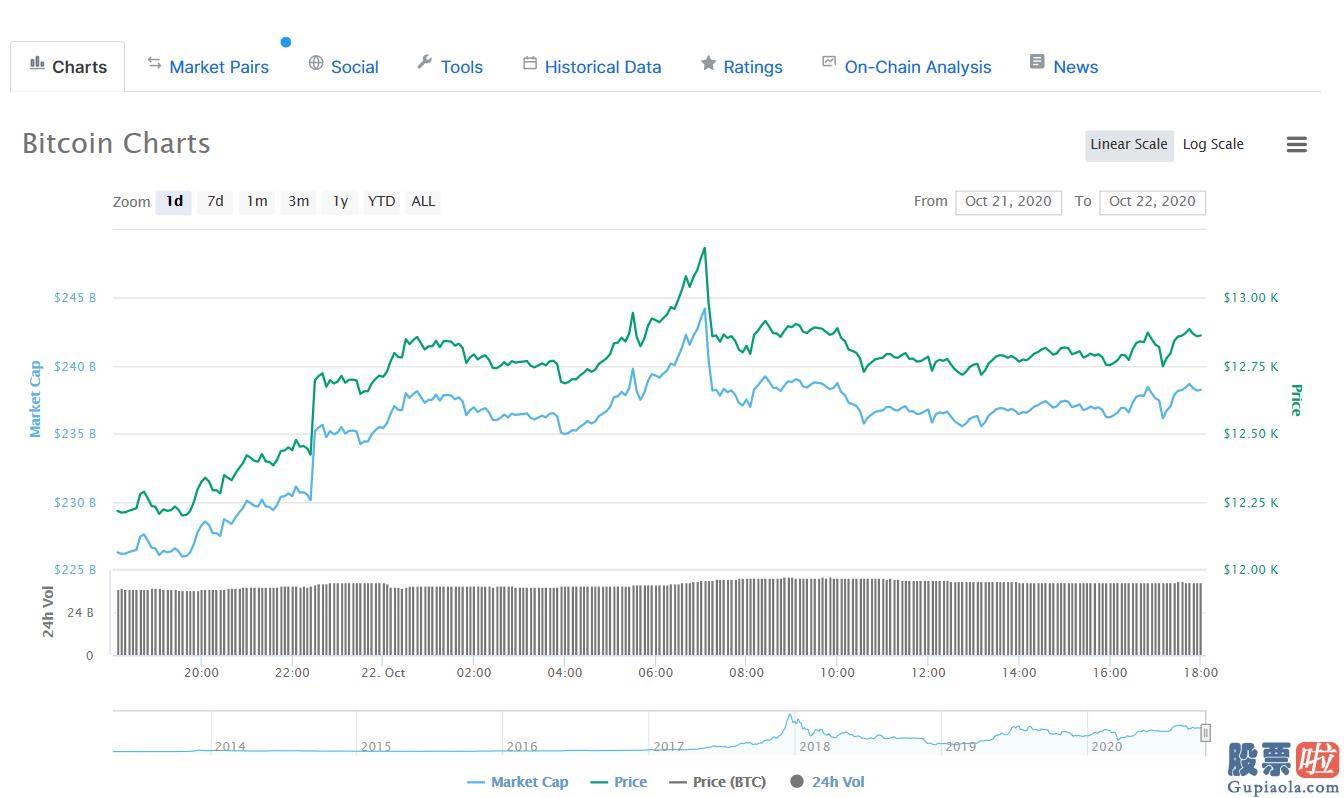Open the Ratings tab
The width and height of the screenshot is (1344, 798).
click(x=741, y=67)
